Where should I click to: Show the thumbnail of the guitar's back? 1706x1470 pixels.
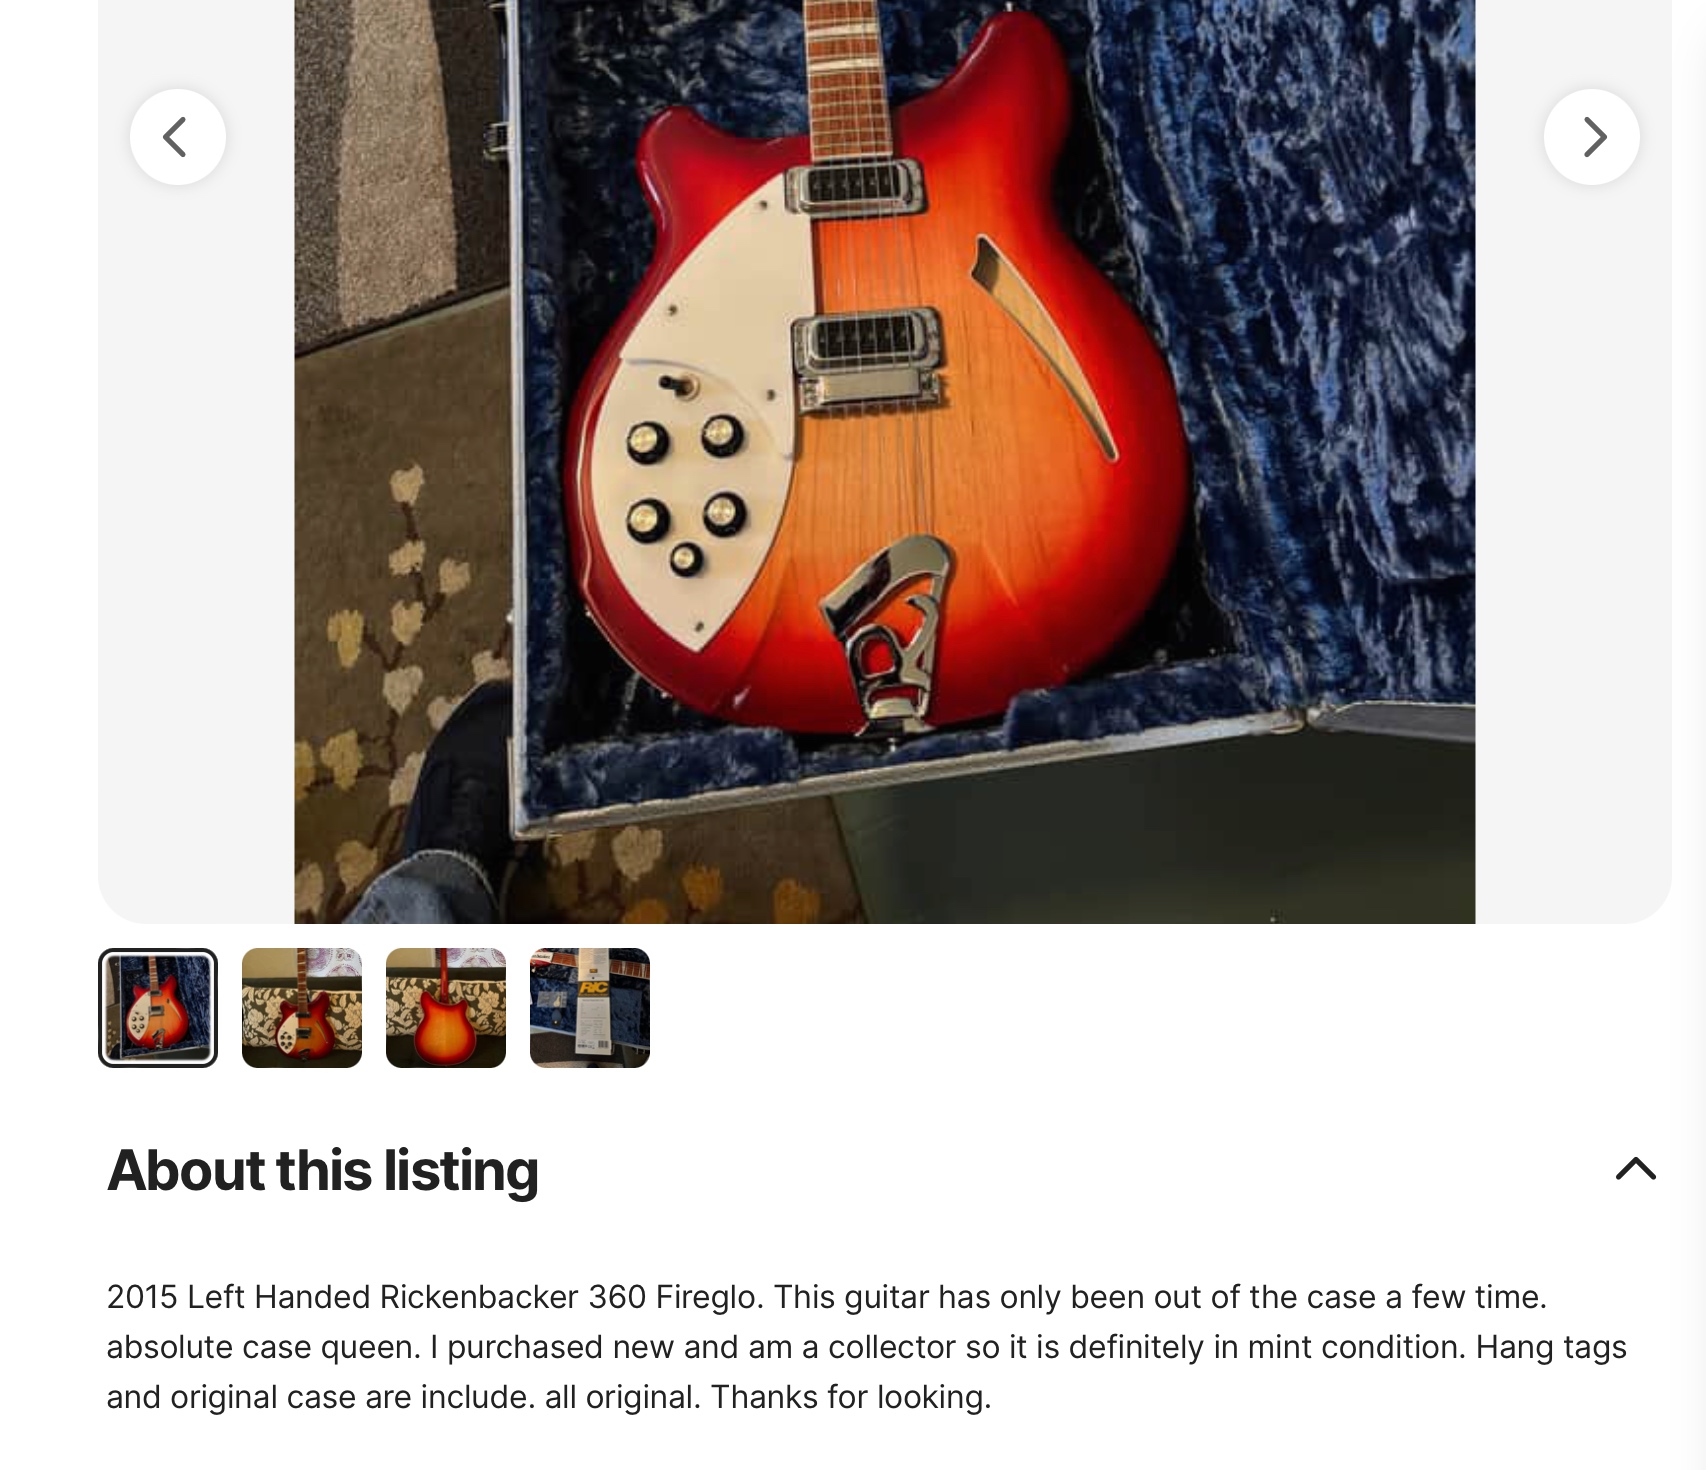pyautogui.click(x=446, y=1008)
